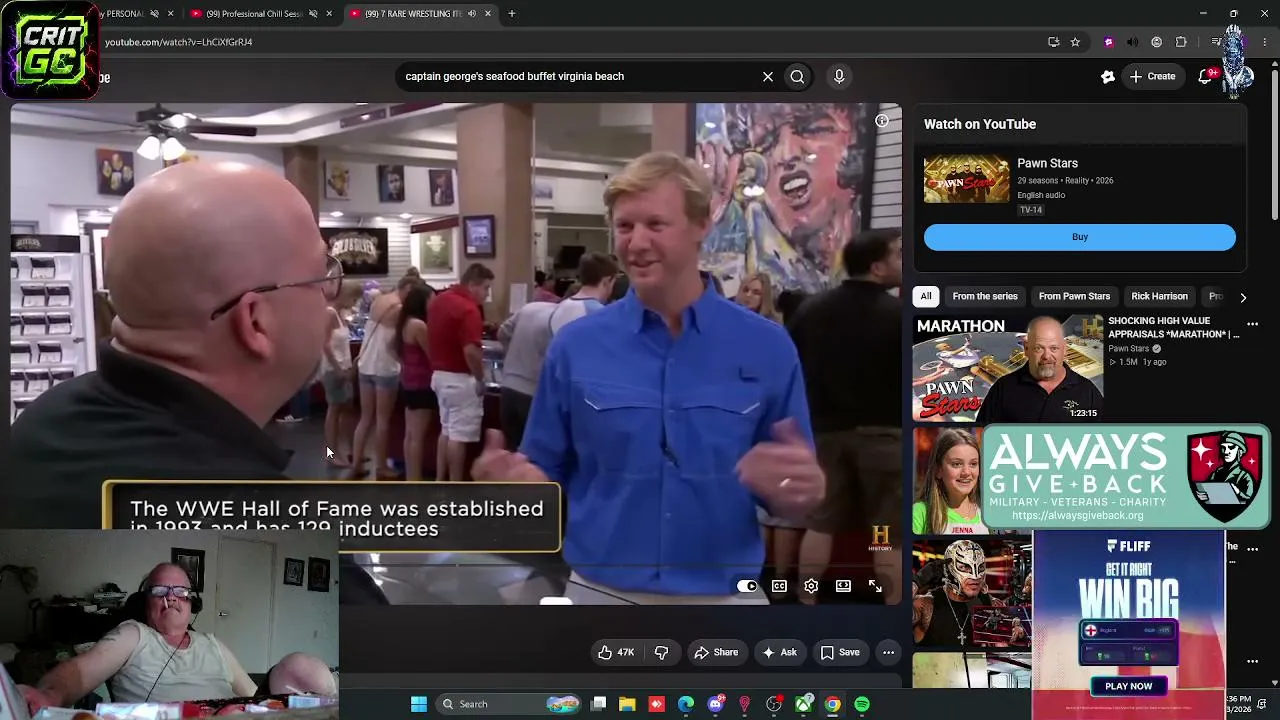Run the YouTube search with magnifier button
Image resolution: width=1280 pixels, height=720 pixels.
[797, 76]
